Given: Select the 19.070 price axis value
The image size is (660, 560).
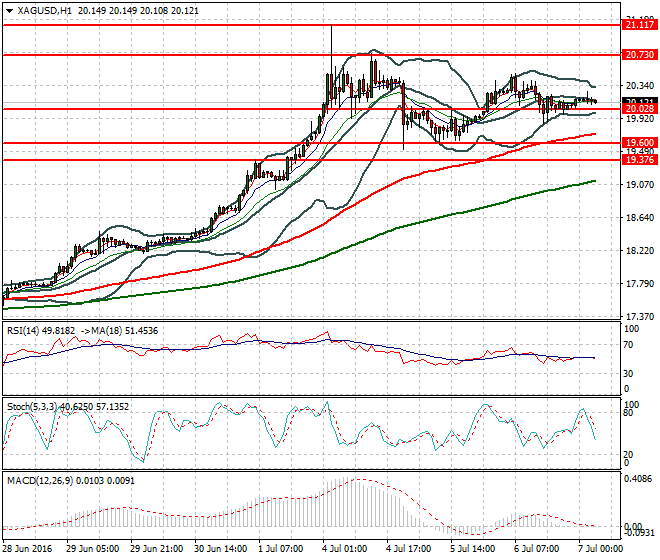Looking at the screenshot, I should 640,184.
